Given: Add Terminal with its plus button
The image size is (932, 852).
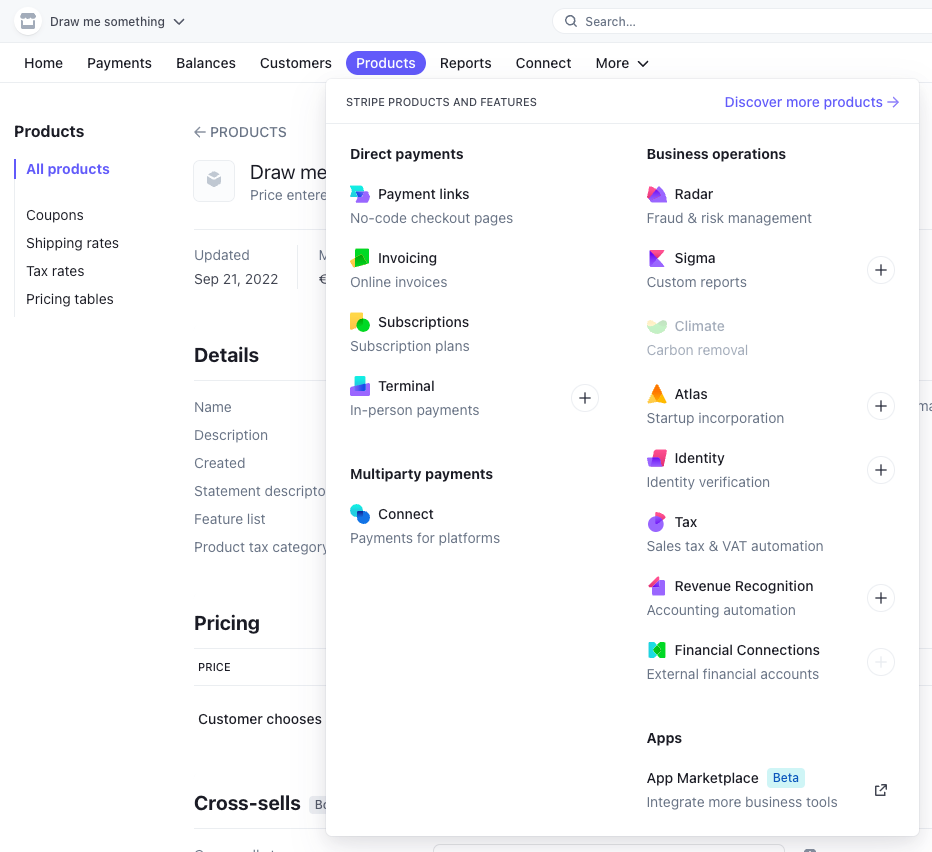Looking at the screenshot, I should coord(585,398).
